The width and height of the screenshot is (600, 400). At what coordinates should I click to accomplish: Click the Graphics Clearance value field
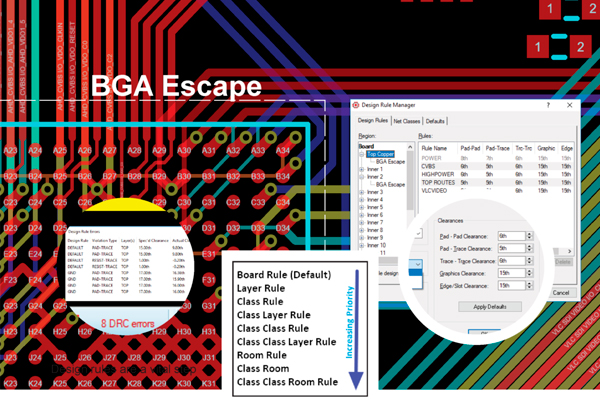tap(510, 272)
